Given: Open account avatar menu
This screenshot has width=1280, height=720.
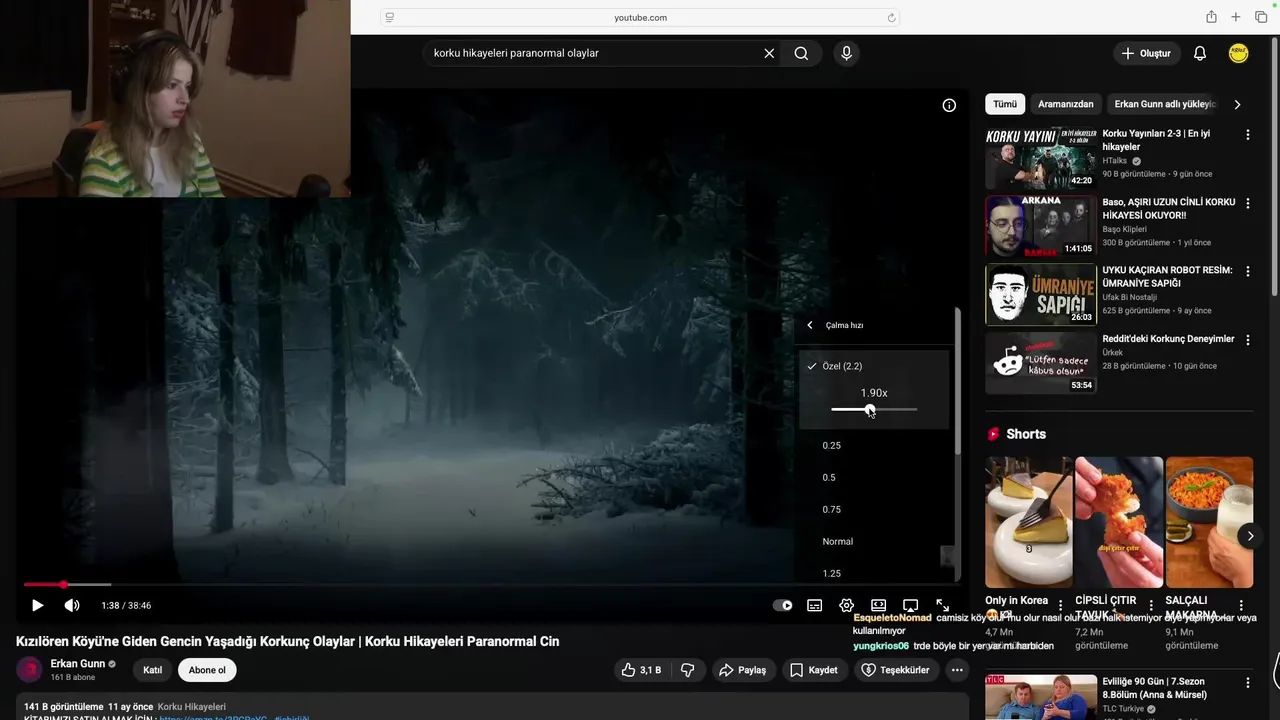Looking at the screenshot, I should click(1239, 53).
